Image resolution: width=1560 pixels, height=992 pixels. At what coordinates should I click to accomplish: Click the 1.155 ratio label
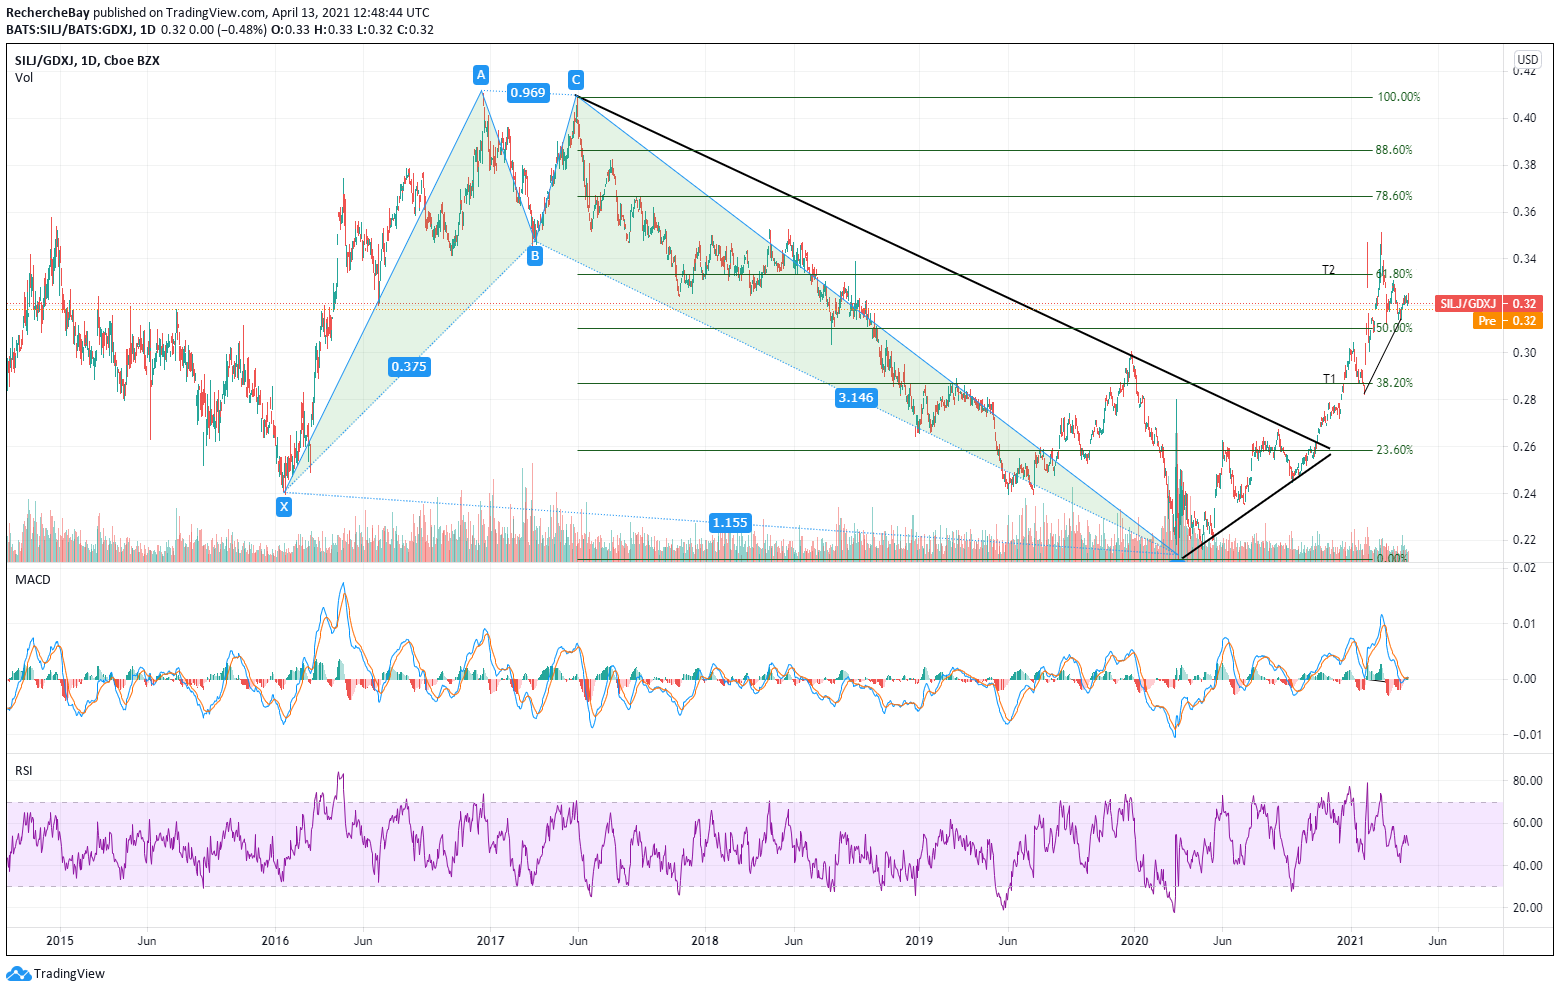point(729,522)
